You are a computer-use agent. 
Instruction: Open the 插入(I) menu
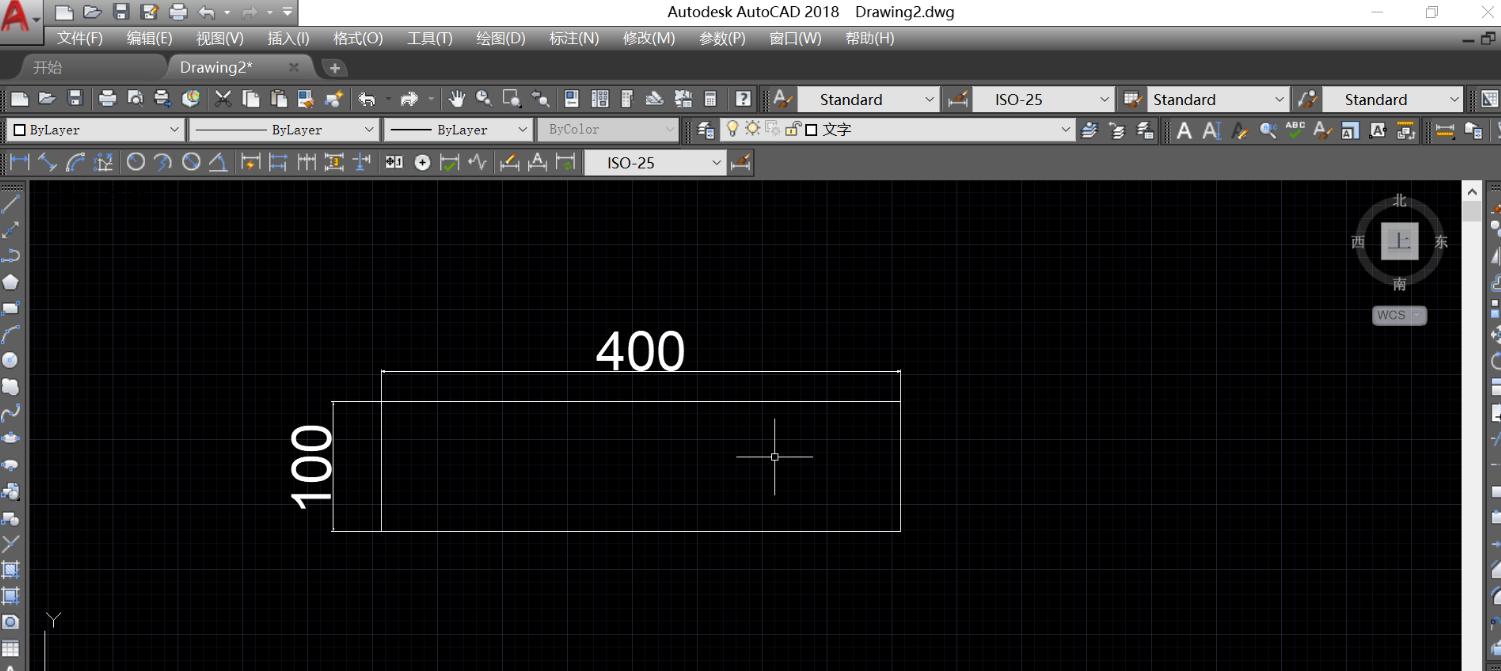(x=289, y=38)
